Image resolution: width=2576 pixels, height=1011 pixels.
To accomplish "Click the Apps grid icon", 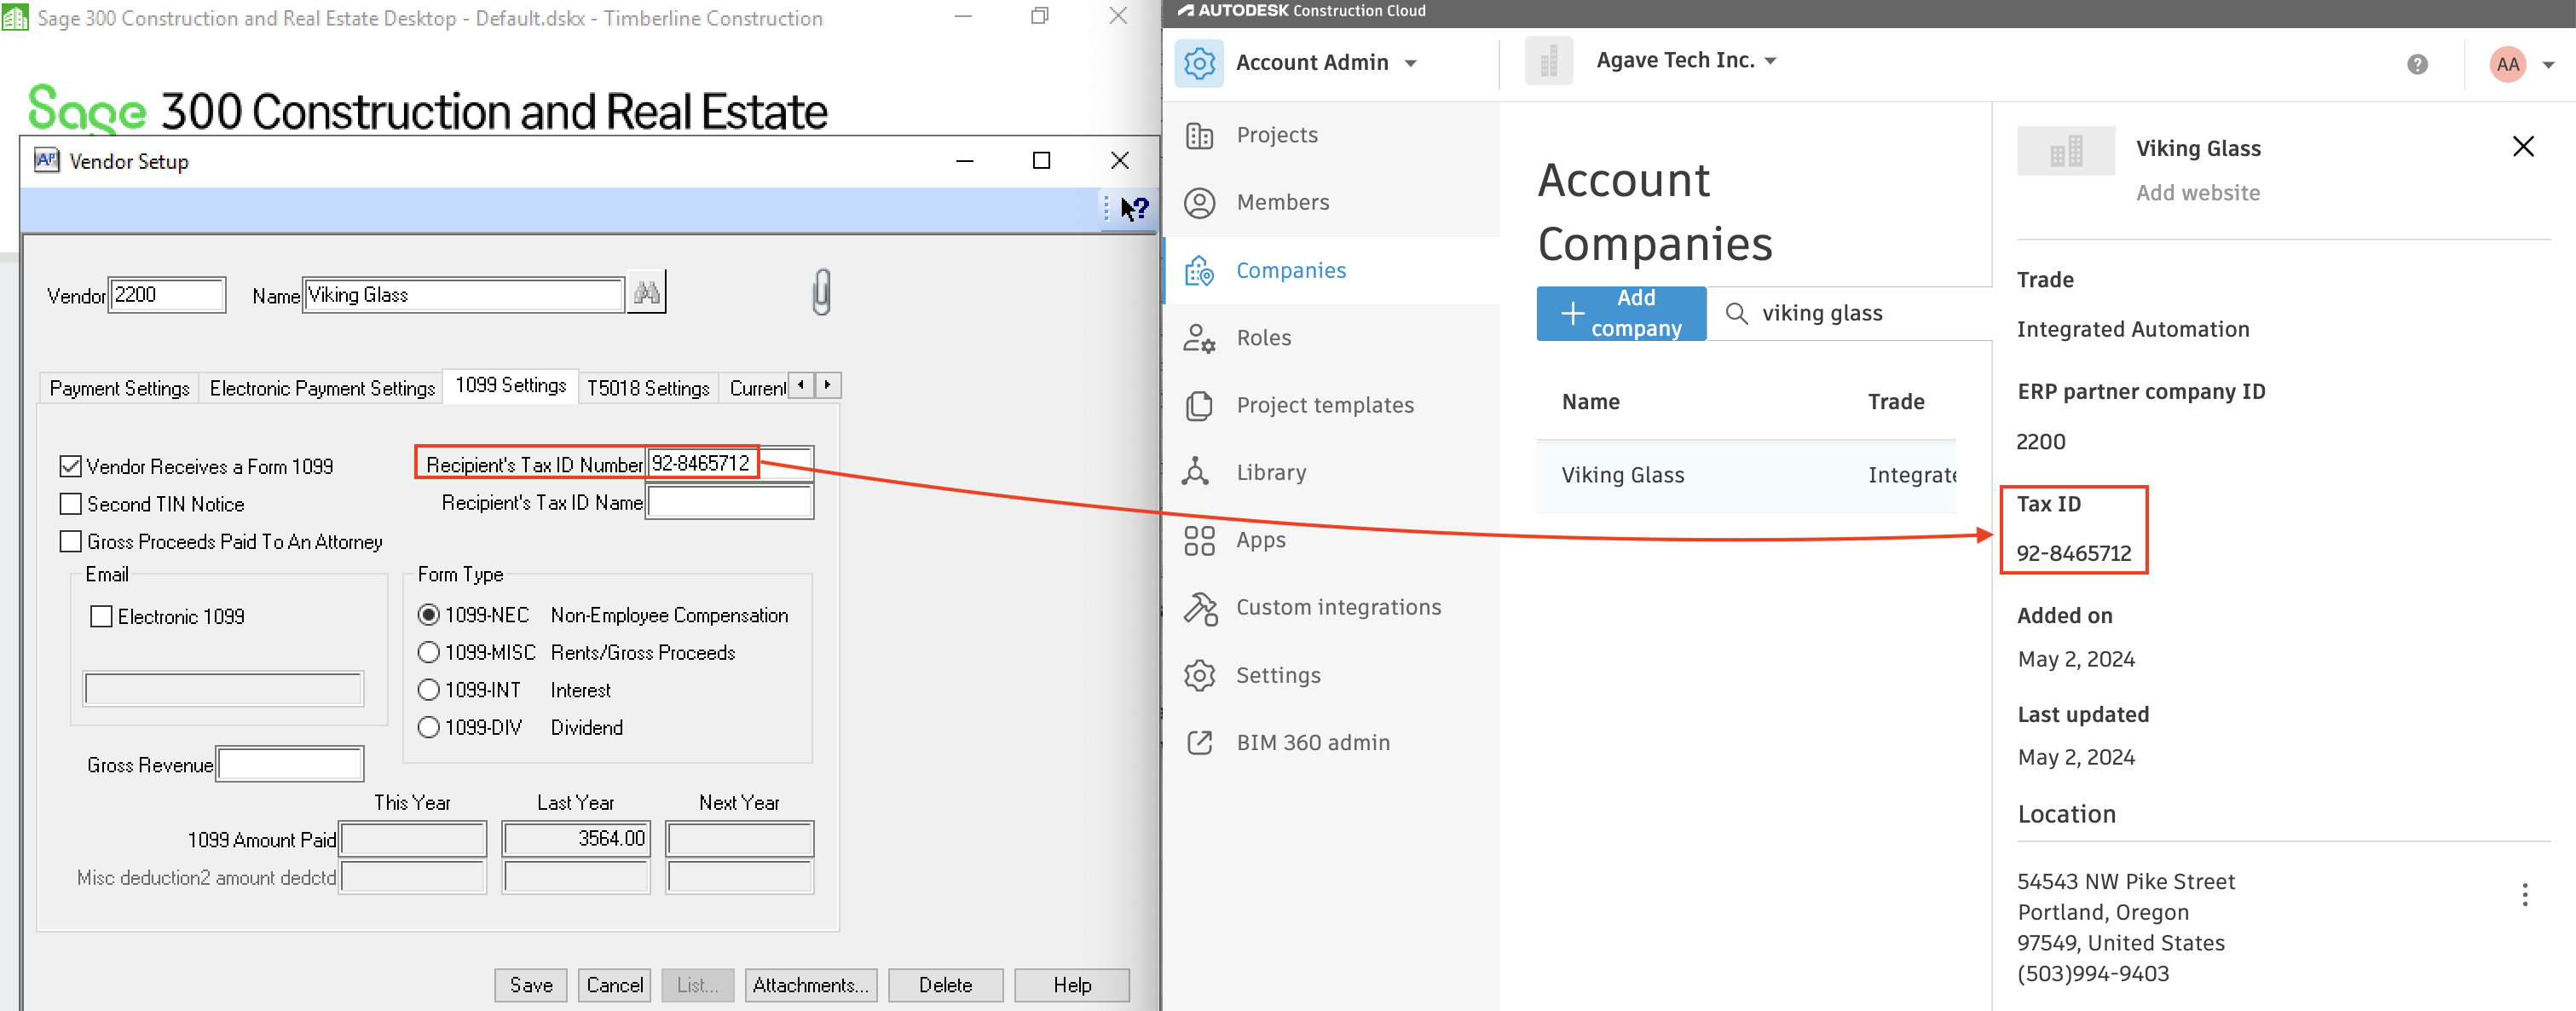I will (x=1199, y=541).
